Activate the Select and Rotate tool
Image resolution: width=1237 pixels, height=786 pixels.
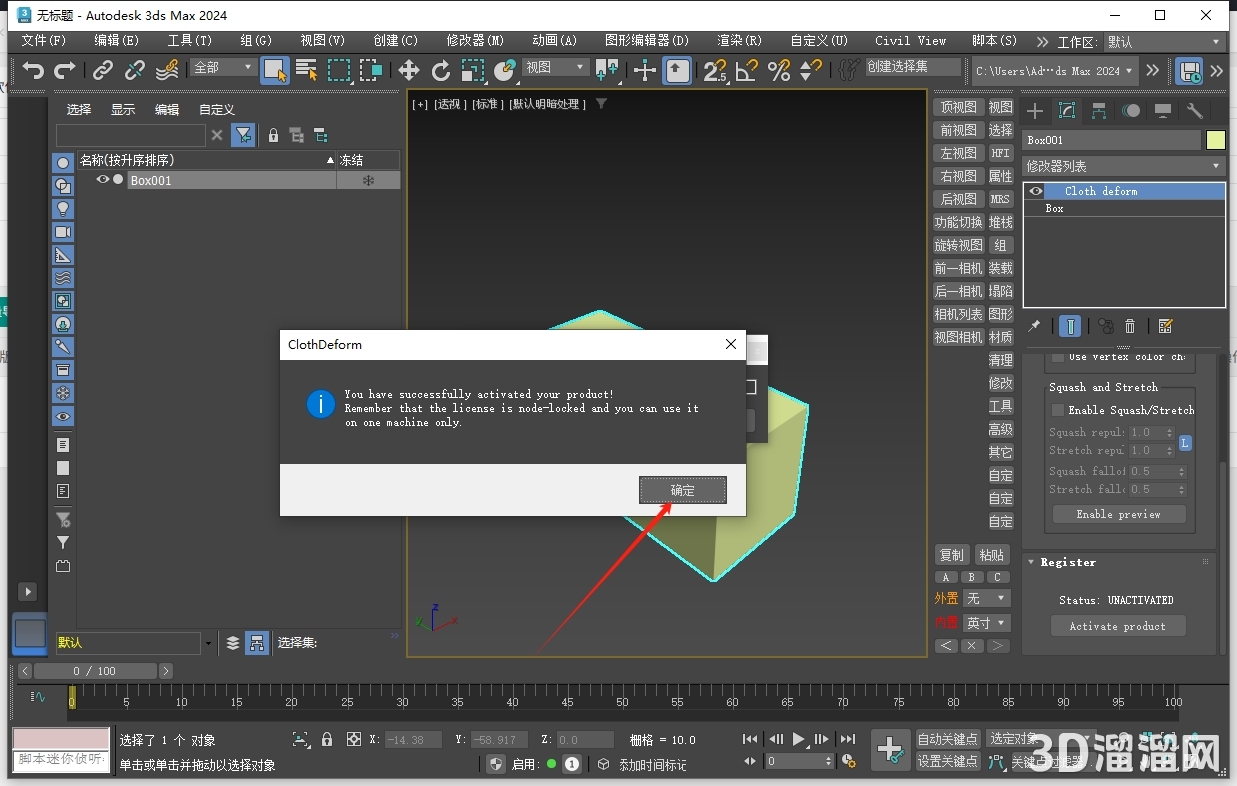click(x=441, y=70)
